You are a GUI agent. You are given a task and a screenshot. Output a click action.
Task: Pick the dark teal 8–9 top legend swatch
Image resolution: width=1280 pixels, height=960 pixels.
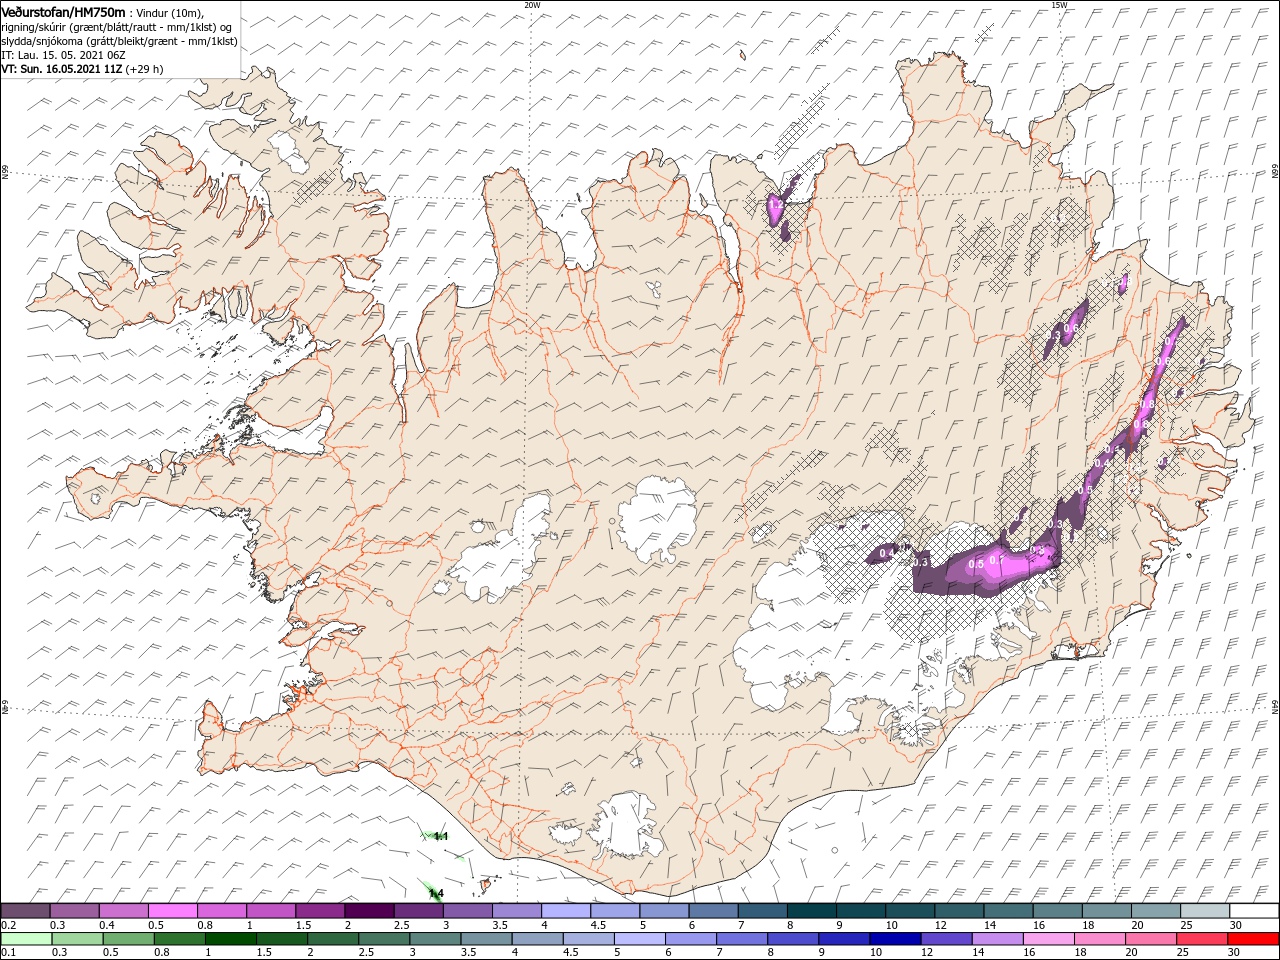coord(812,911)
